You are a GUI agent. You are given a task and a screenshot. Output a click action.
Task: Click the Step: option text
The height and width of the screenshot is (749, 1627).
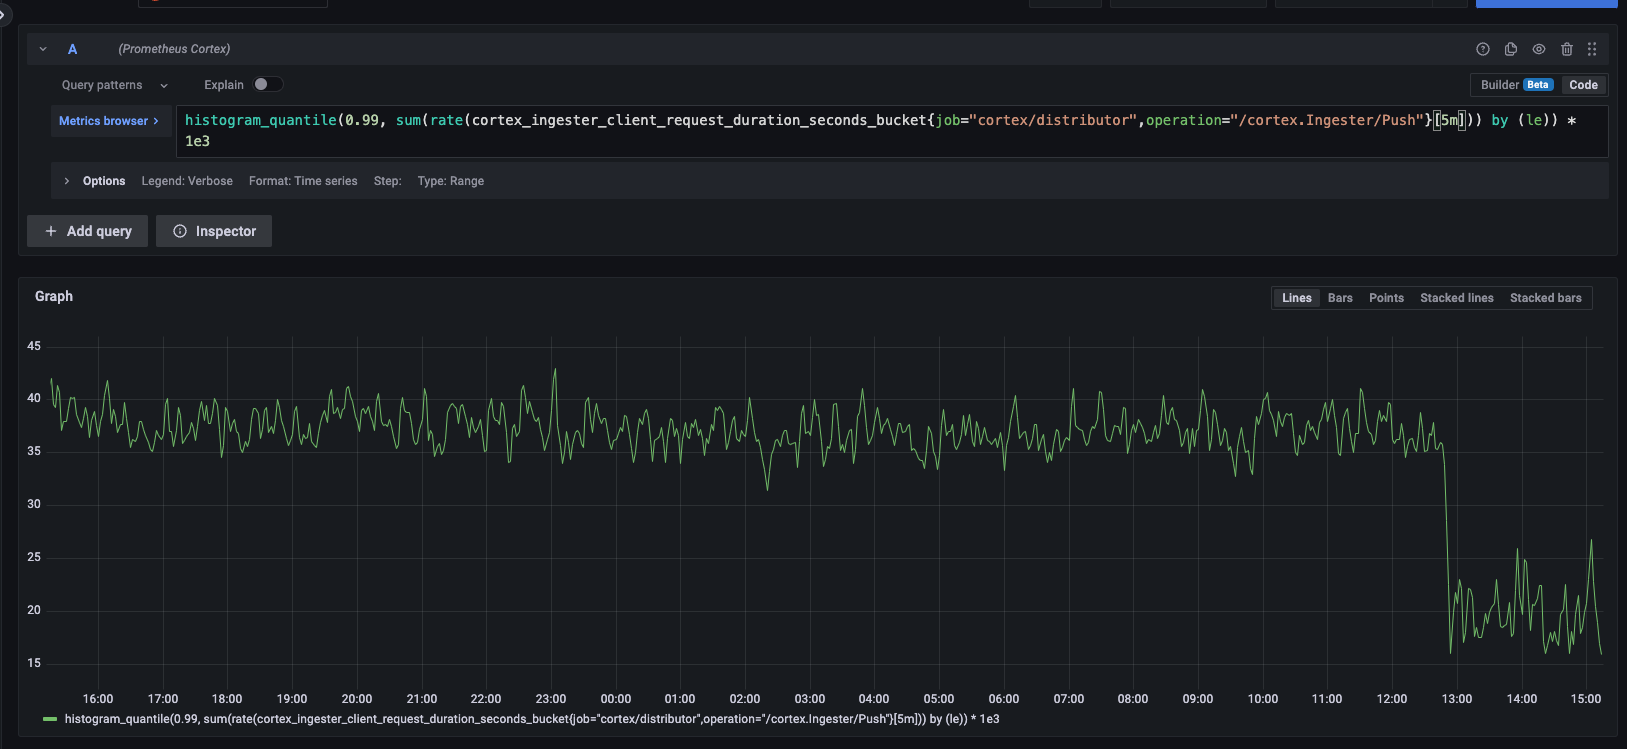(x=387, y=181)
